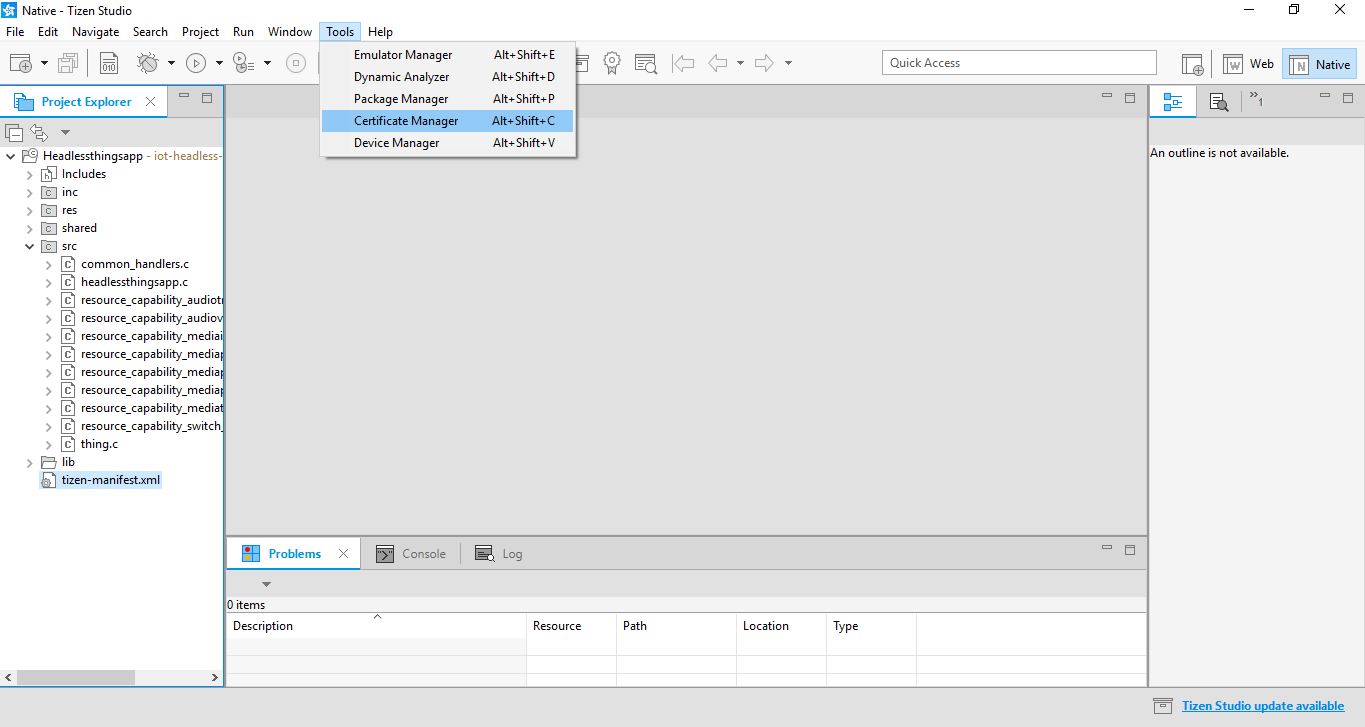Click the Open Perspective icon
Viewport: 1365px width, 727px height.
(1192, 64)
